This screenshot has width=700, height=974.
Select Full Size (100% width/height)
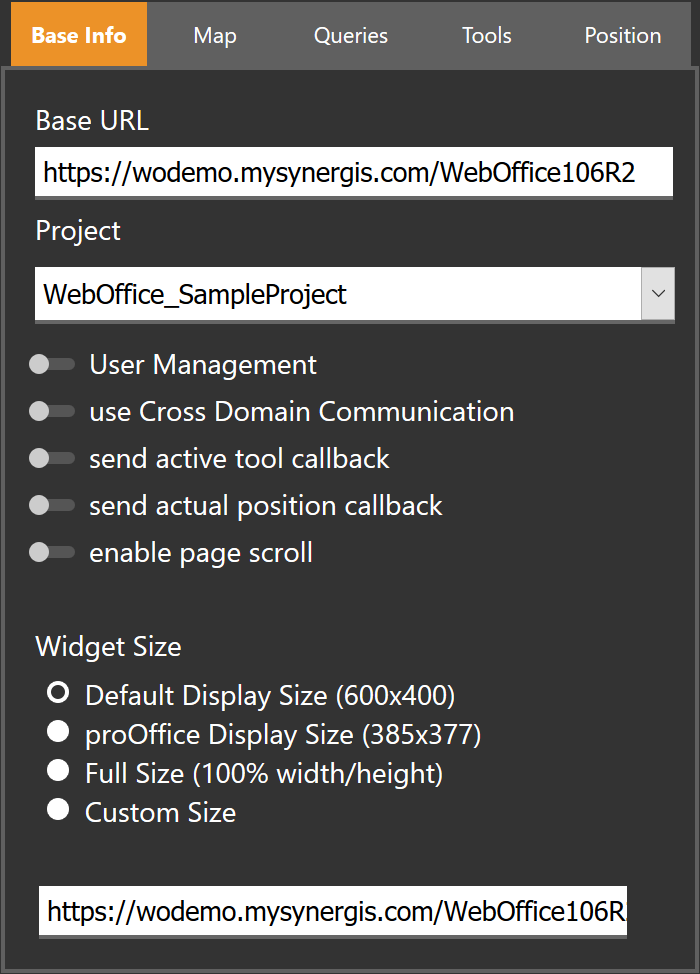click(x=57, y=770)
